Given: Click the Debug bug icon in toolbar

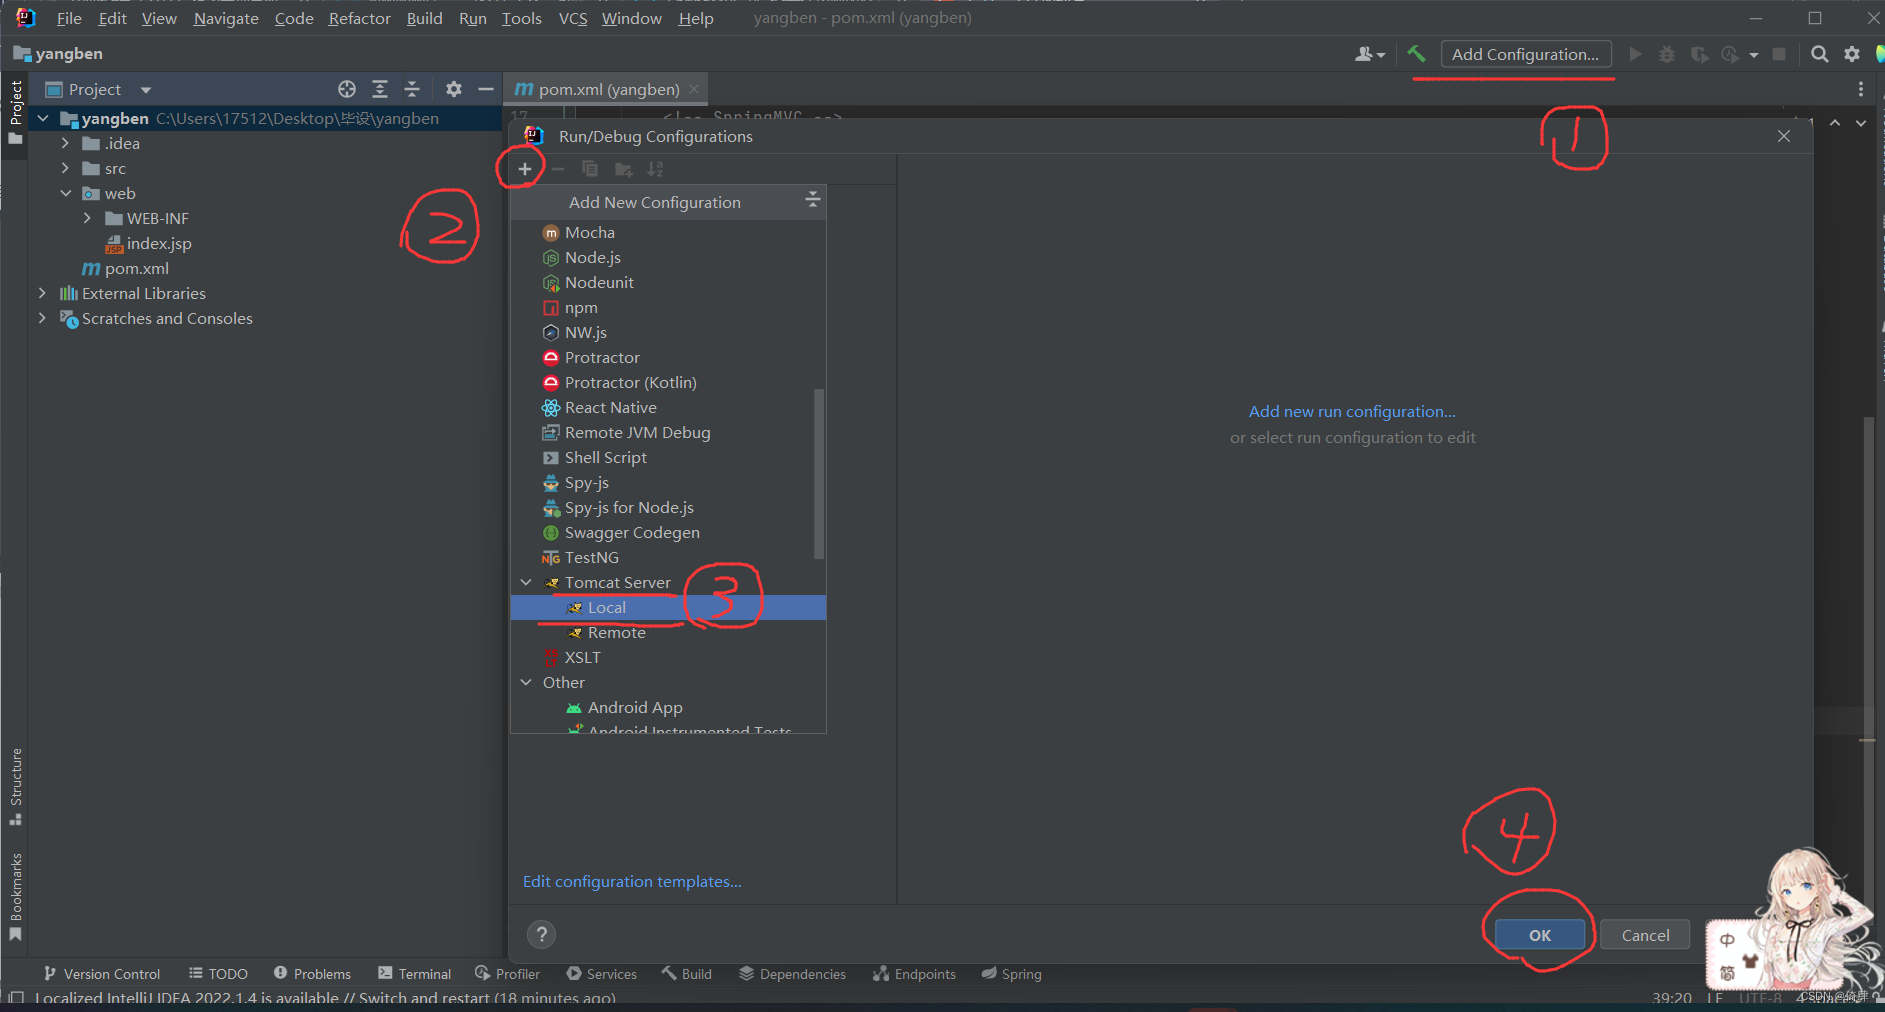Looking at the screenshot, I should coord(1667,54).
